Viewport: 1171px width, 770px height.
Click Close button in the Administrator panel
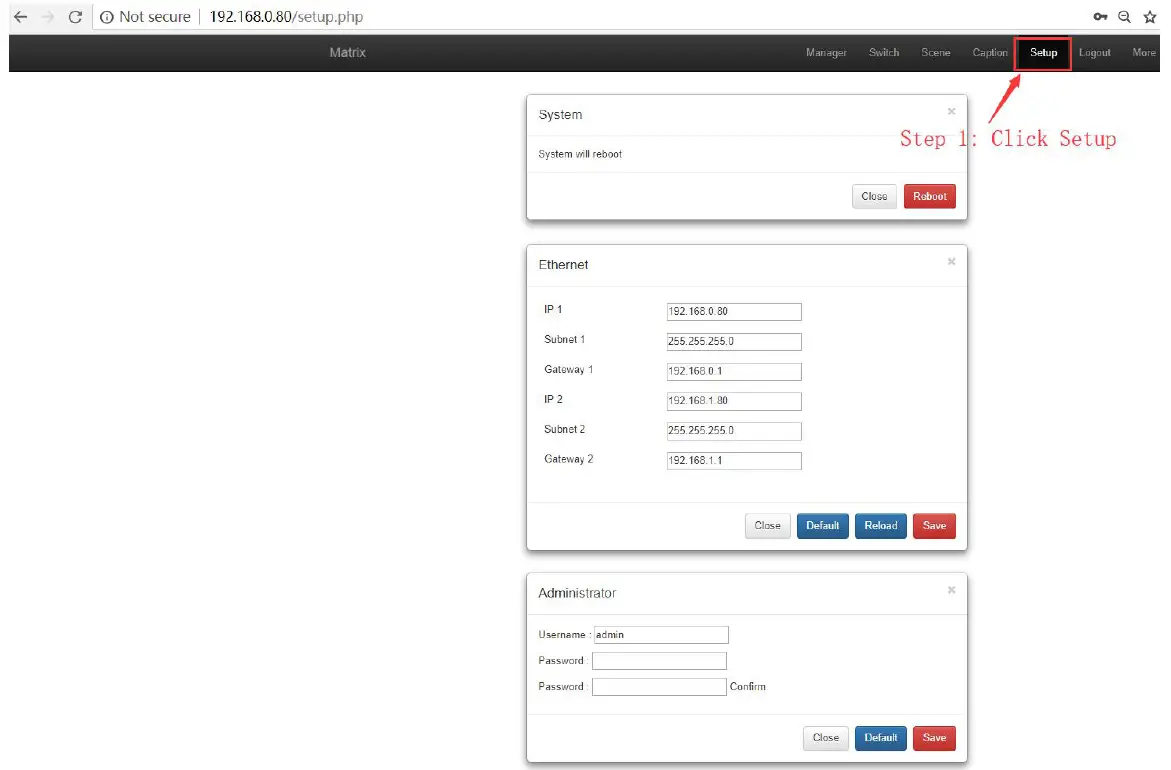[825, 738]
